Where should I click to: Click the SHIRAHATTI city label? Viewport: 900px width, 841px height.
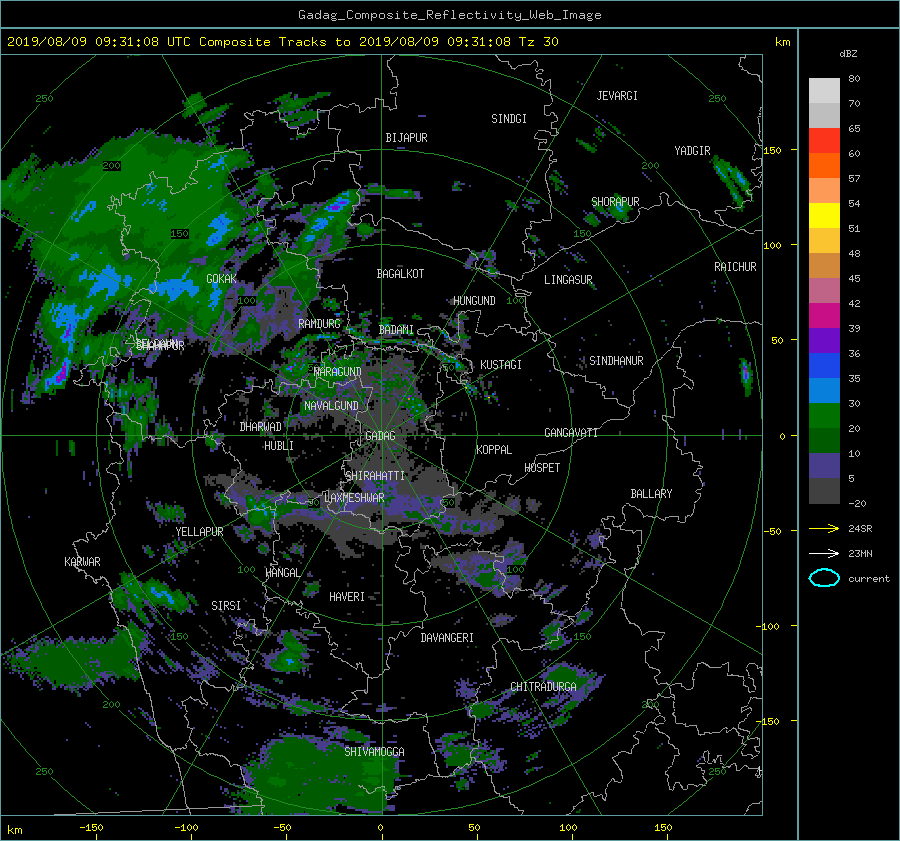coord(375,476)
